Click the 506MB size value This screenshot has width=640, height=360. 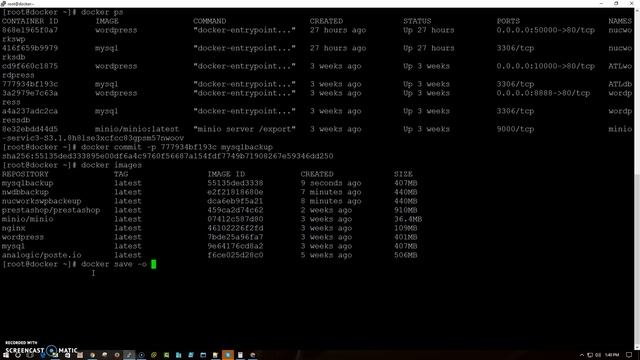(406, 255)
